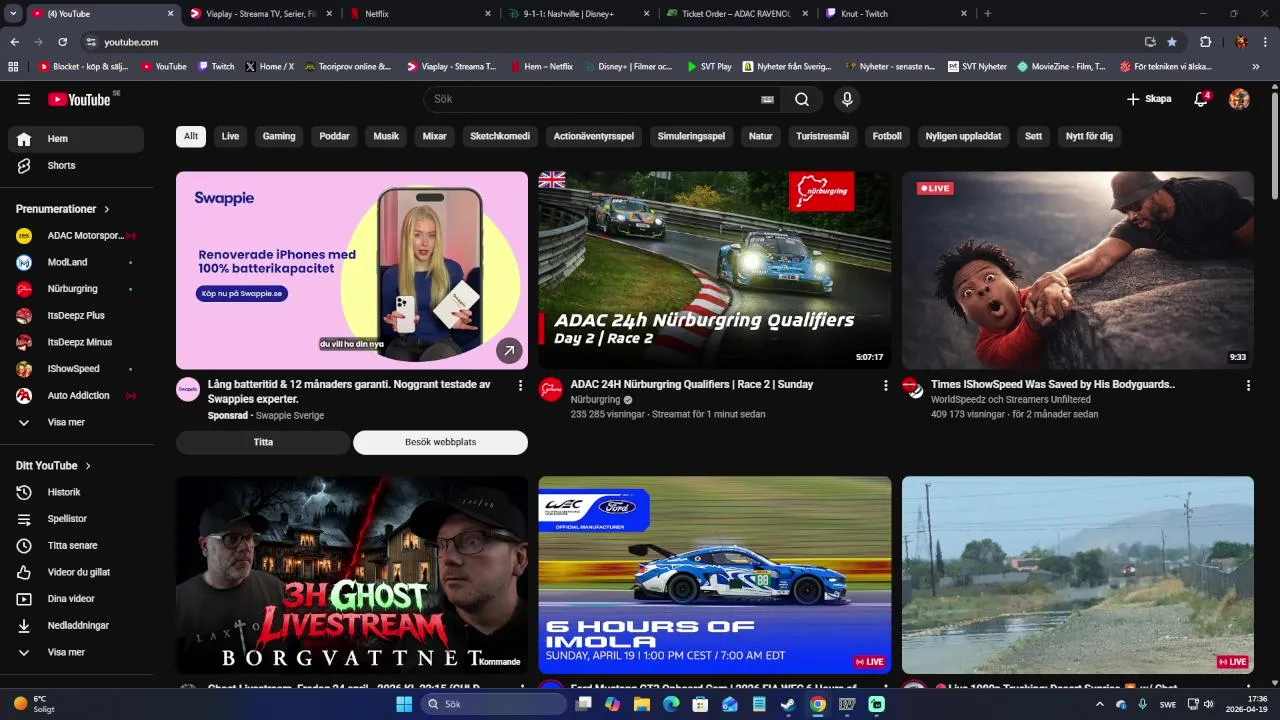Open 6 Hours of Imola live thumbnail

[715, 575]
